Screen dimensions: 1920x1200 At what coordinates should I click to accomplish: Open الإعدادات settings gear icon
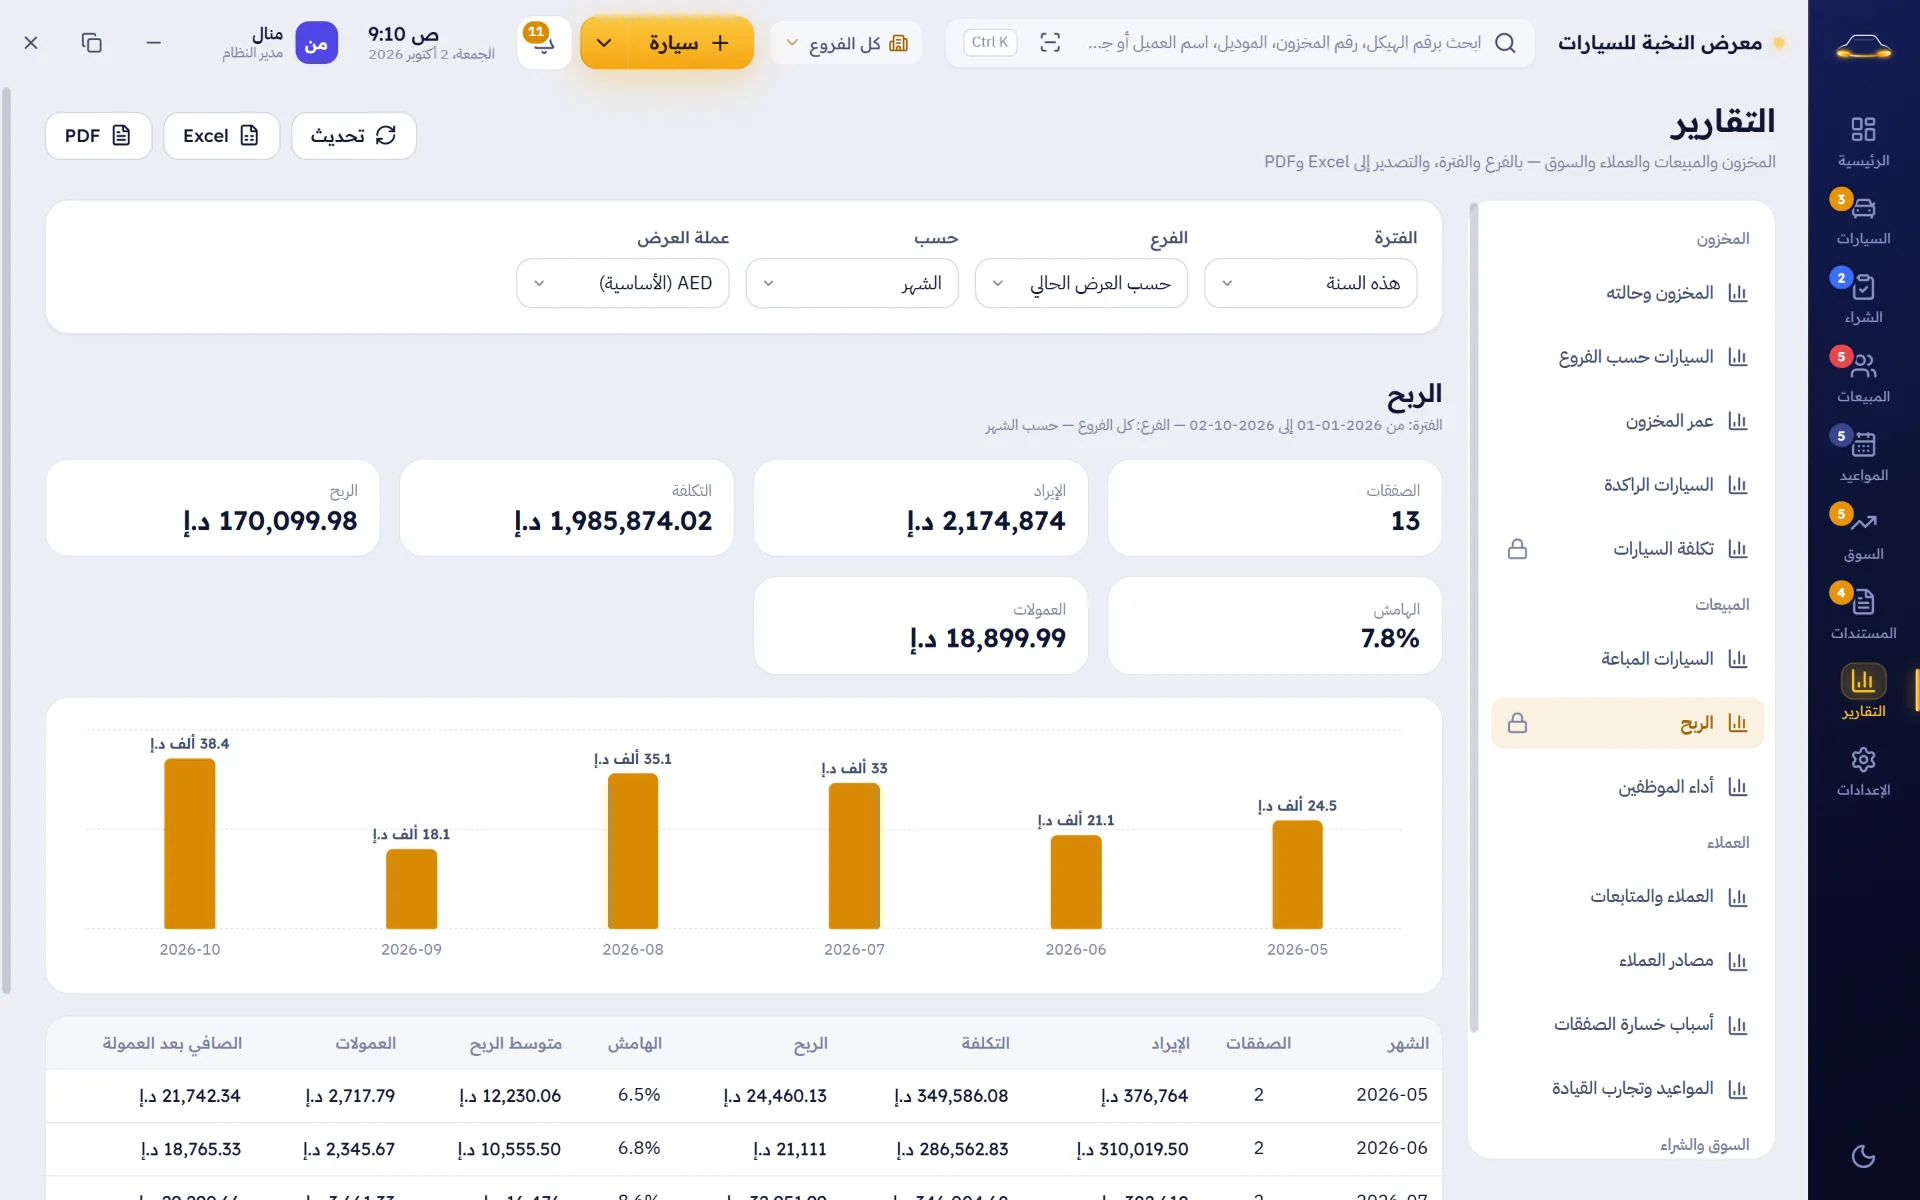click(x=1862, y=771)
